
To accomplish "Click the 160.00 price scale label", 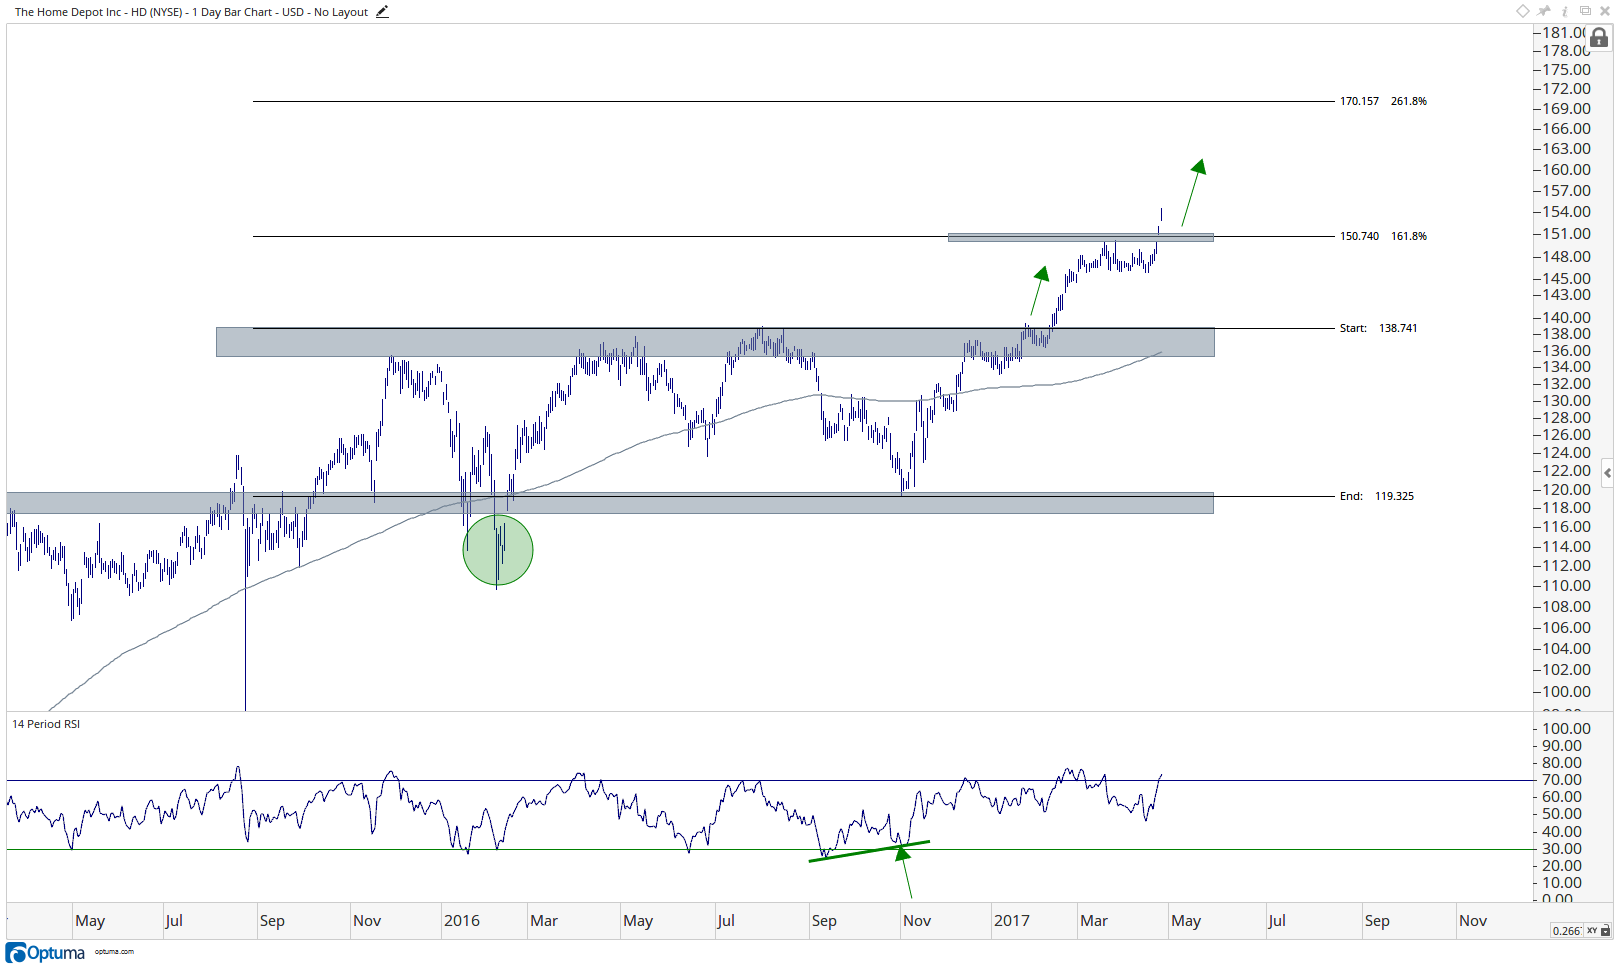I will click(1566, 170).
